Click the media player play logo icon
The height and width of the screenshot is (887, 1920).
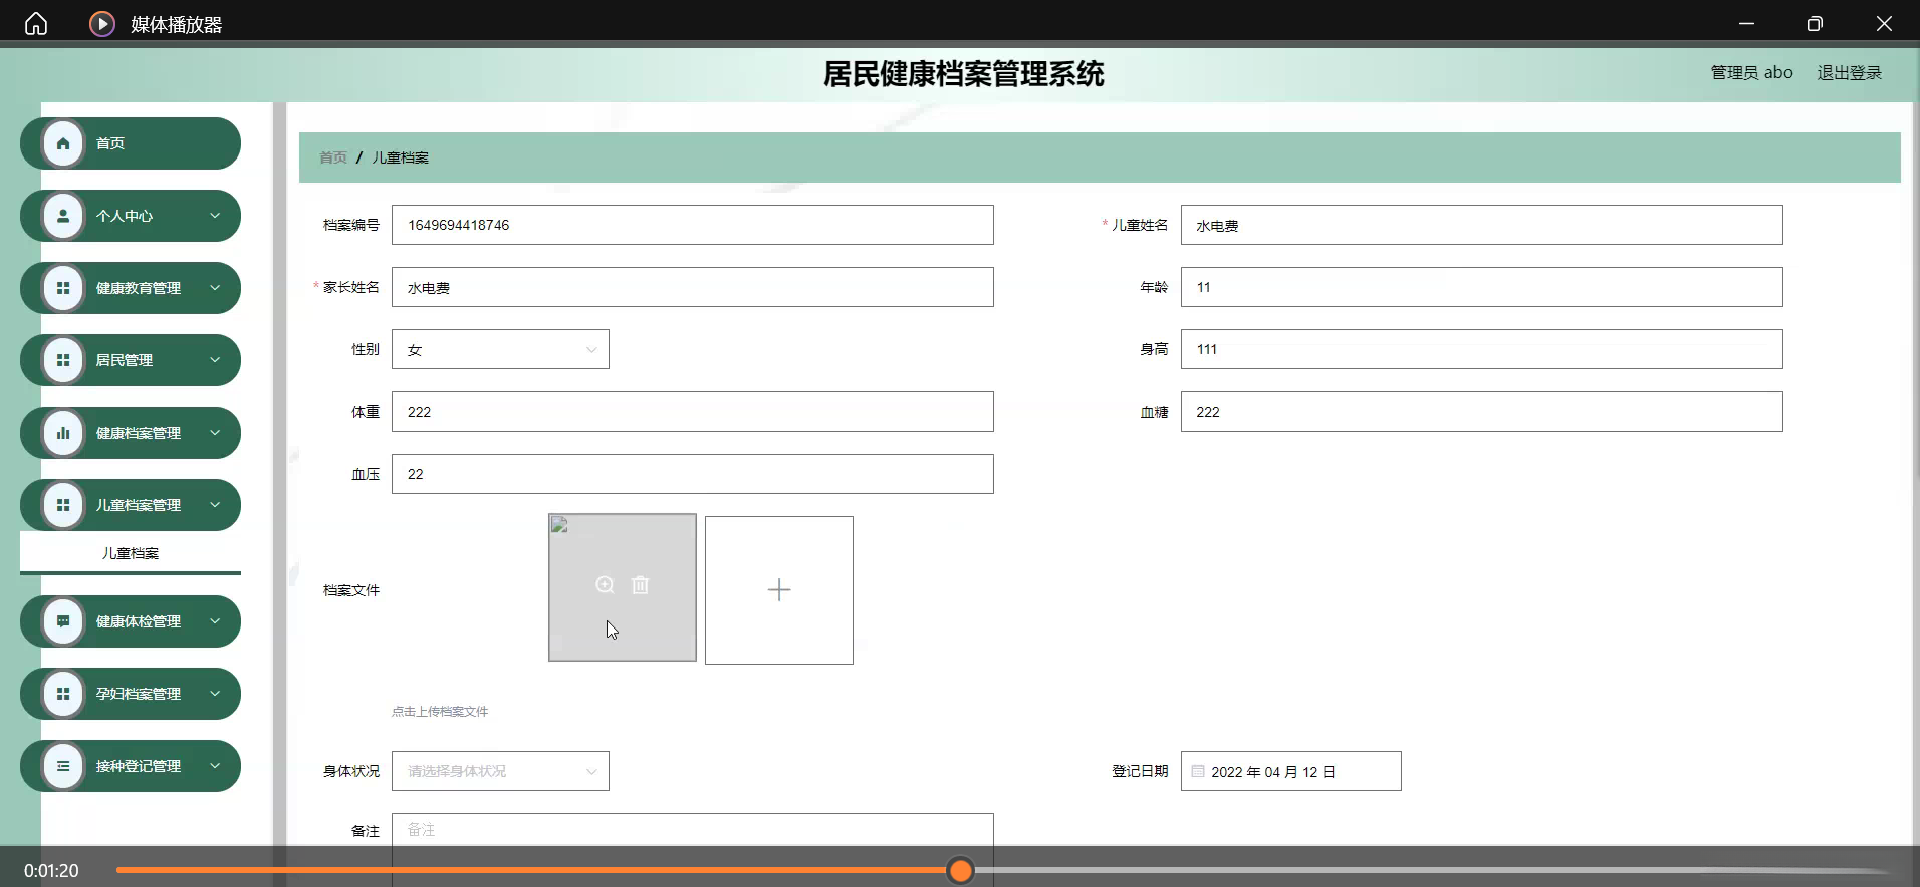[102, 23]
